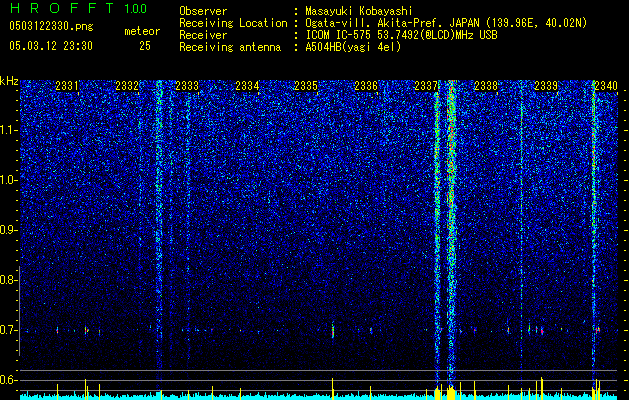Click the 0.9 frequency axis label
Image resolution: width=629 pixels, height=400 pixels.
(8, 230)
